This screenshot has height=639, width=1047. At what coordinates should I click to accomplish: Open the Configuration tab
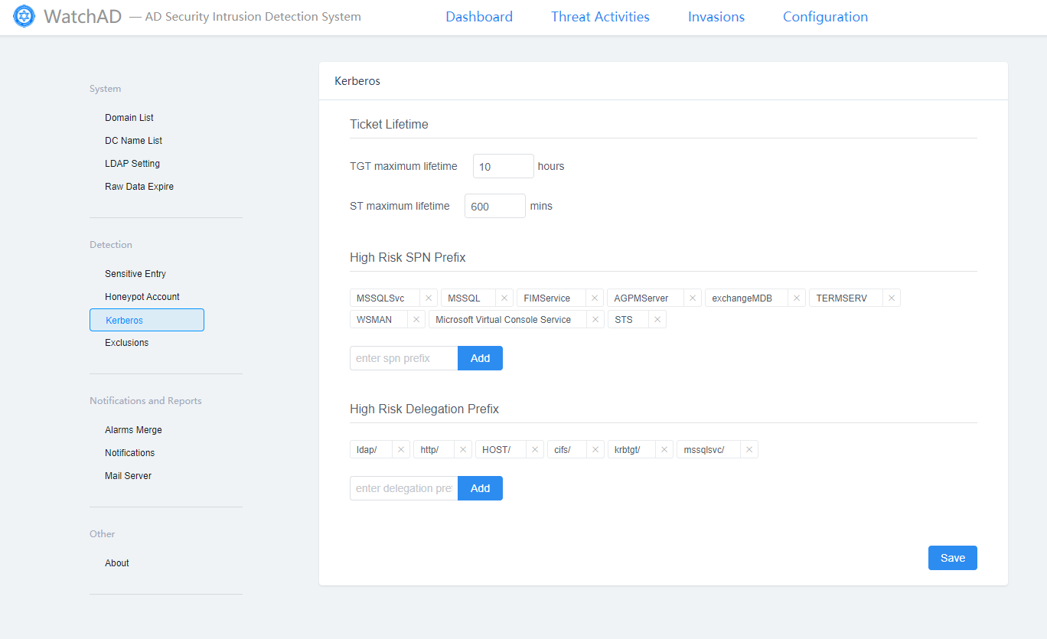[x=825, y=17]
